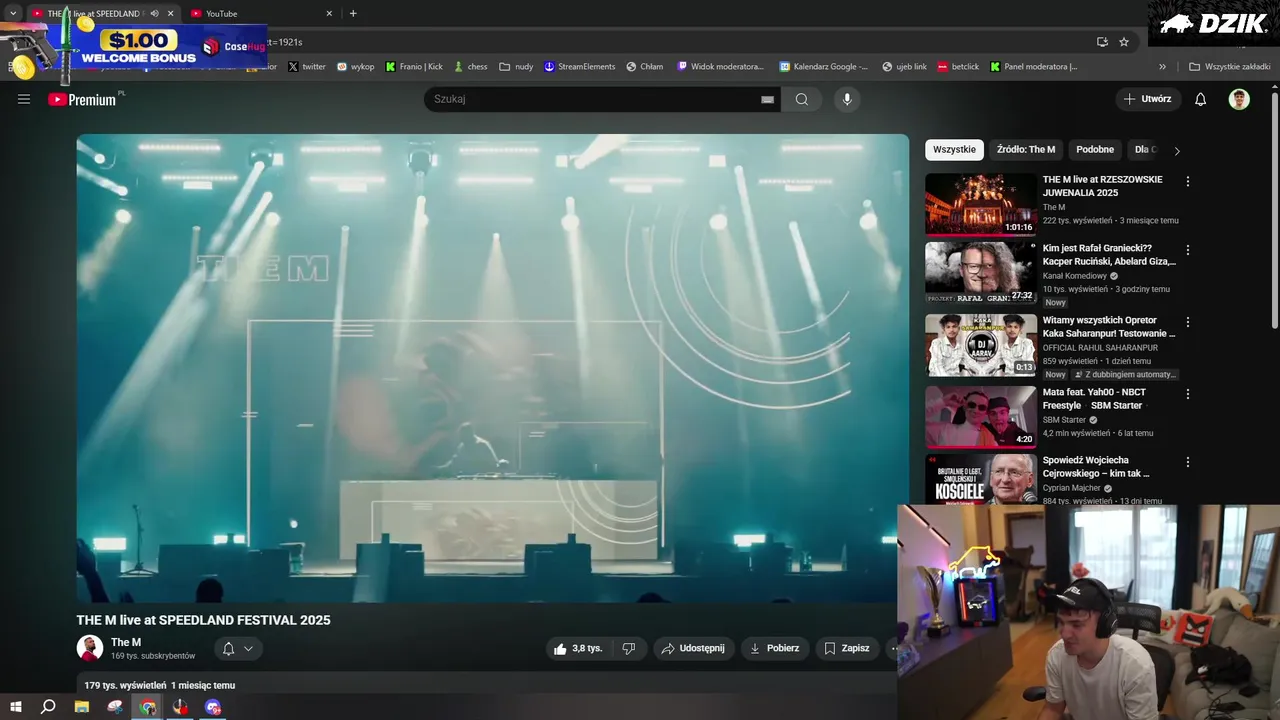1280x720 pixels.
Task: Show hidden bookmarks with double chevron
Action: [x=1162, y=67]
